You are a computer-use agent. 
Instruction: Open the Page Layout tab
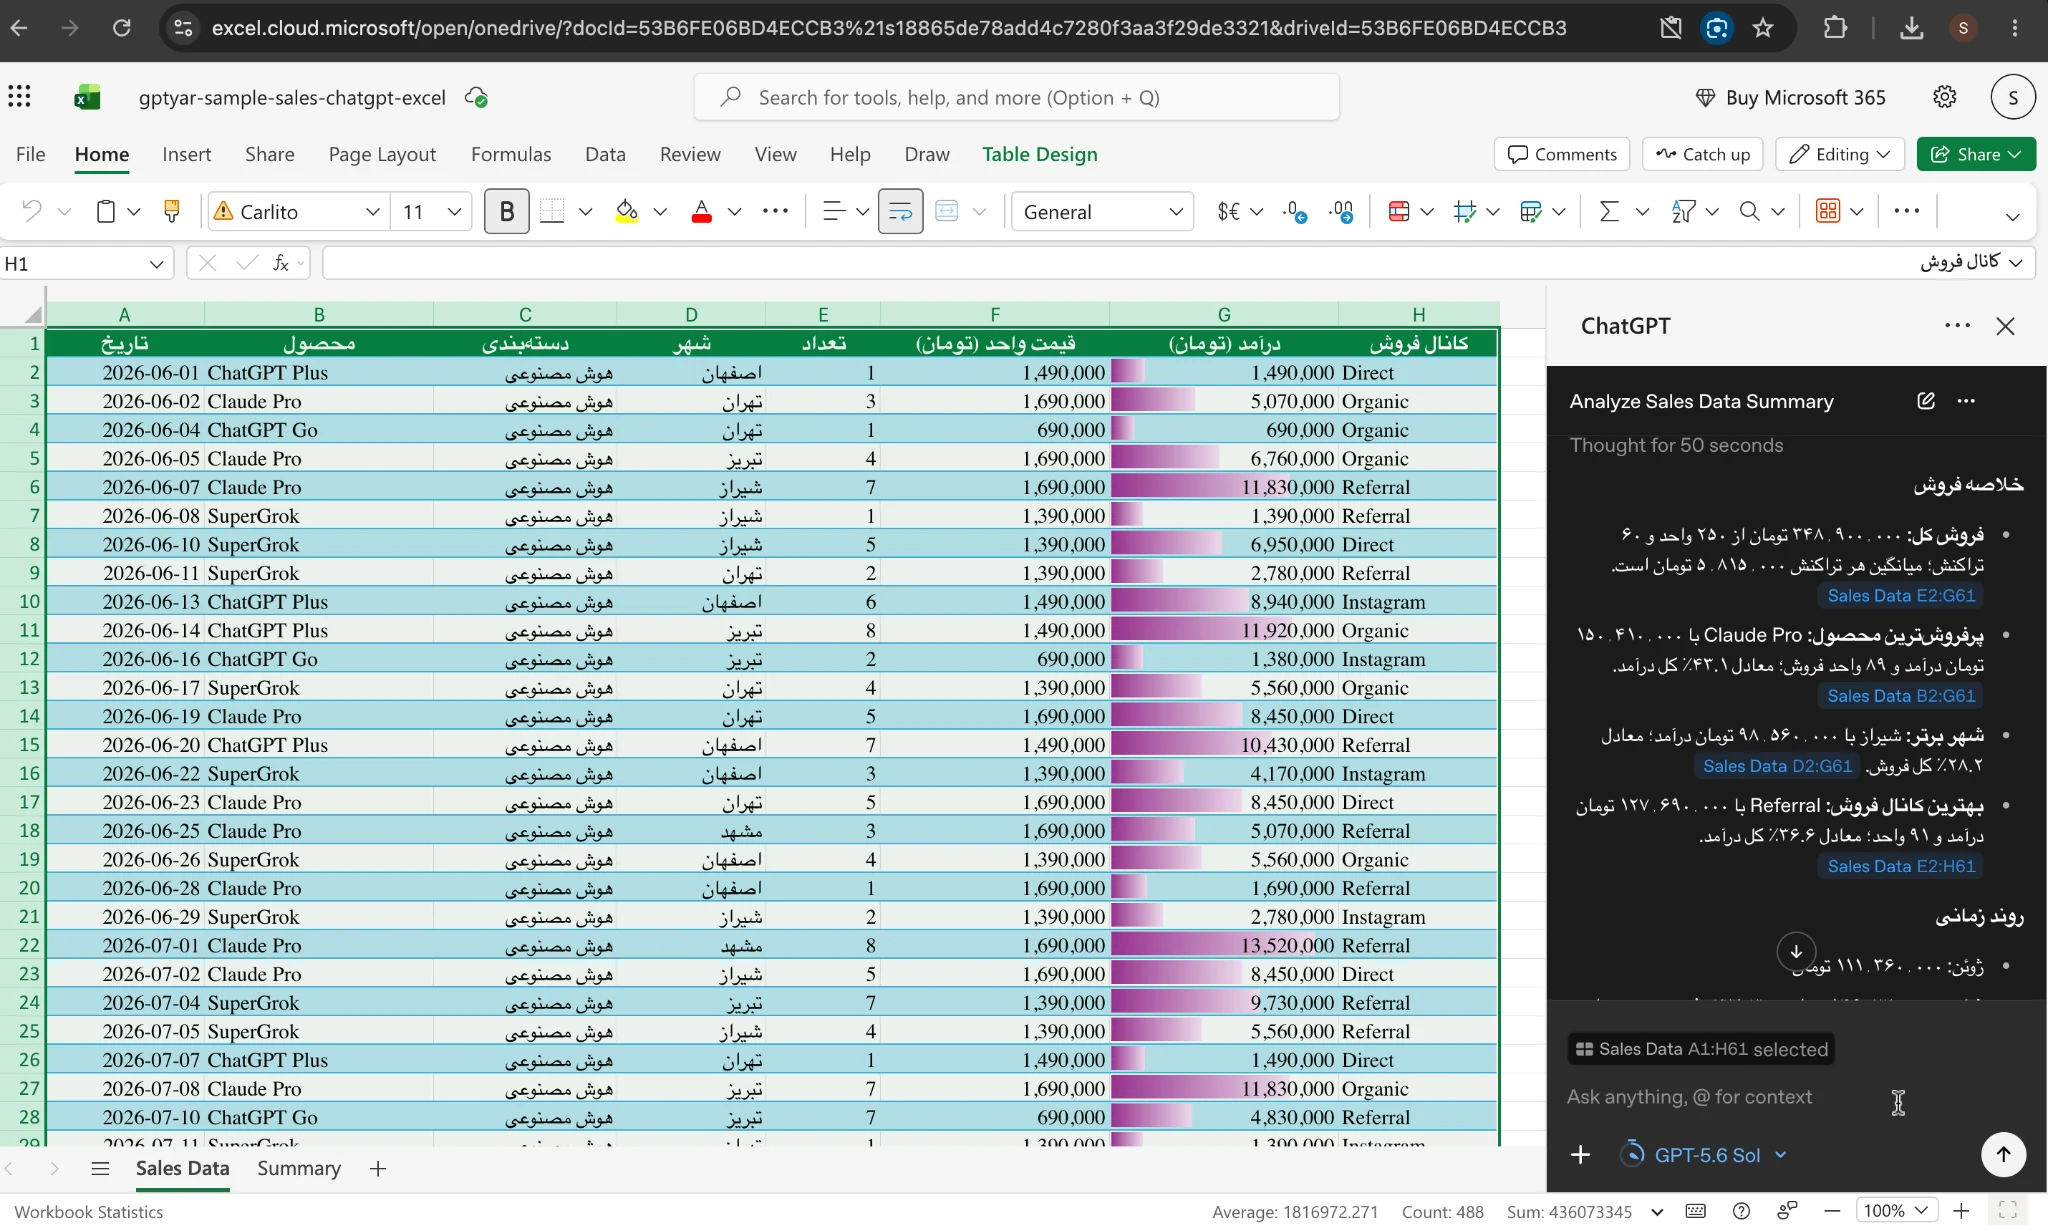[382, 154]
